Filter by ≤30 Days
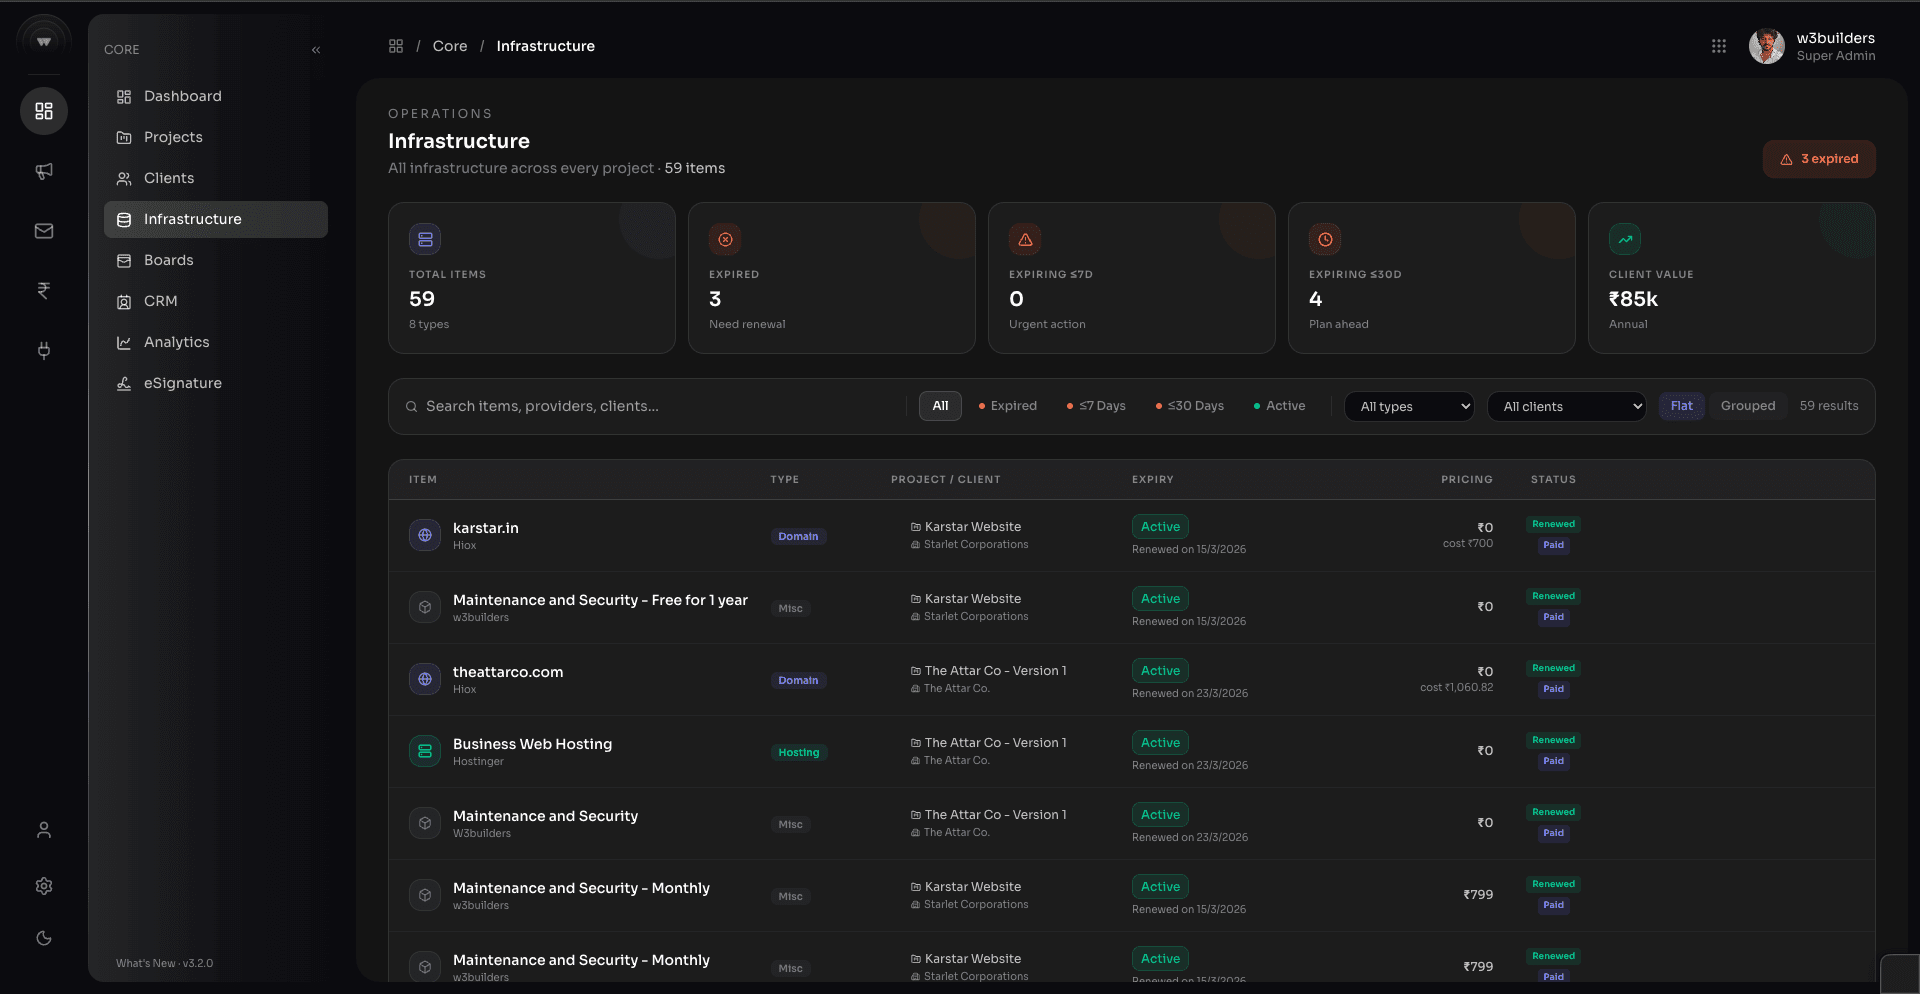The width and height of the screenshot is (1920, 994). point(1189,406)
